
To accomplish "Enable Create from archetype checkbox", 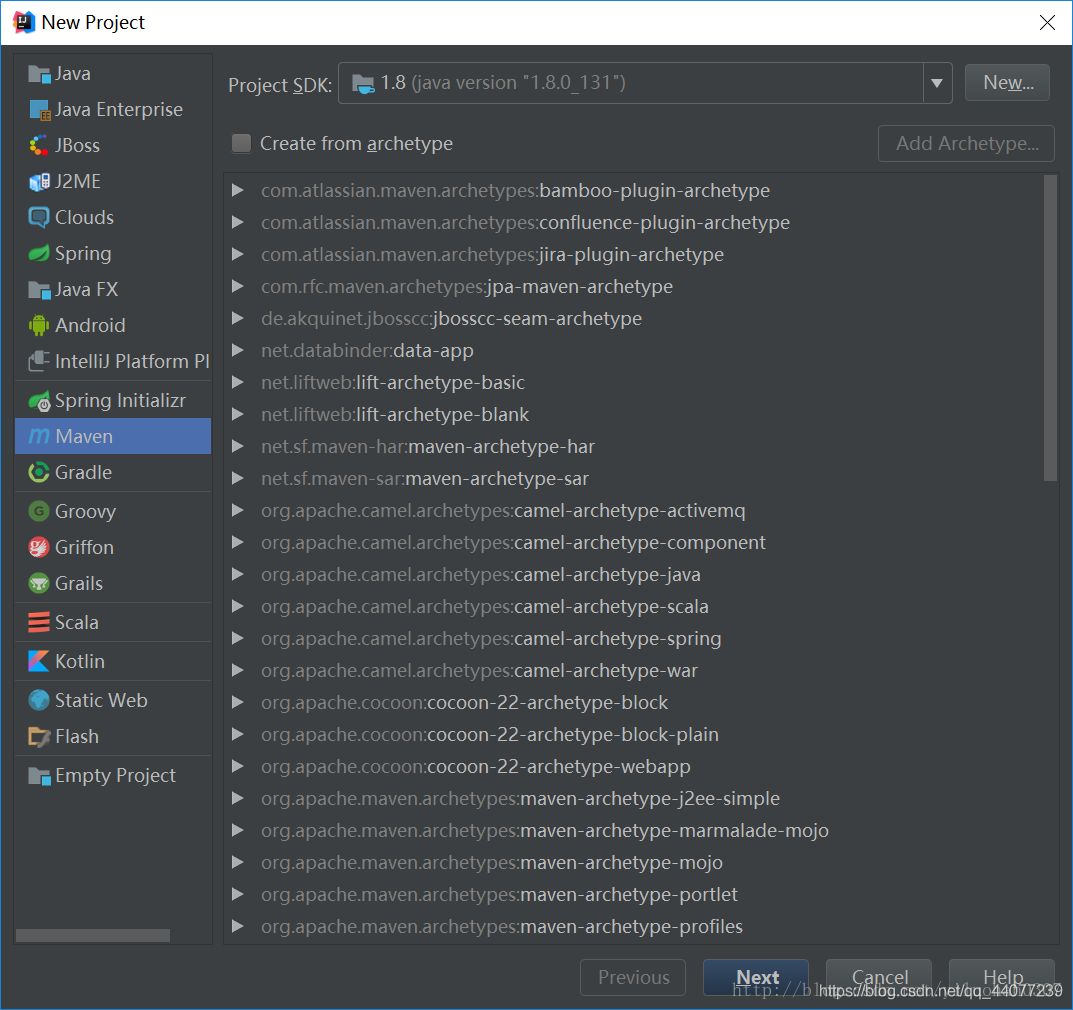I will [241, 144].
